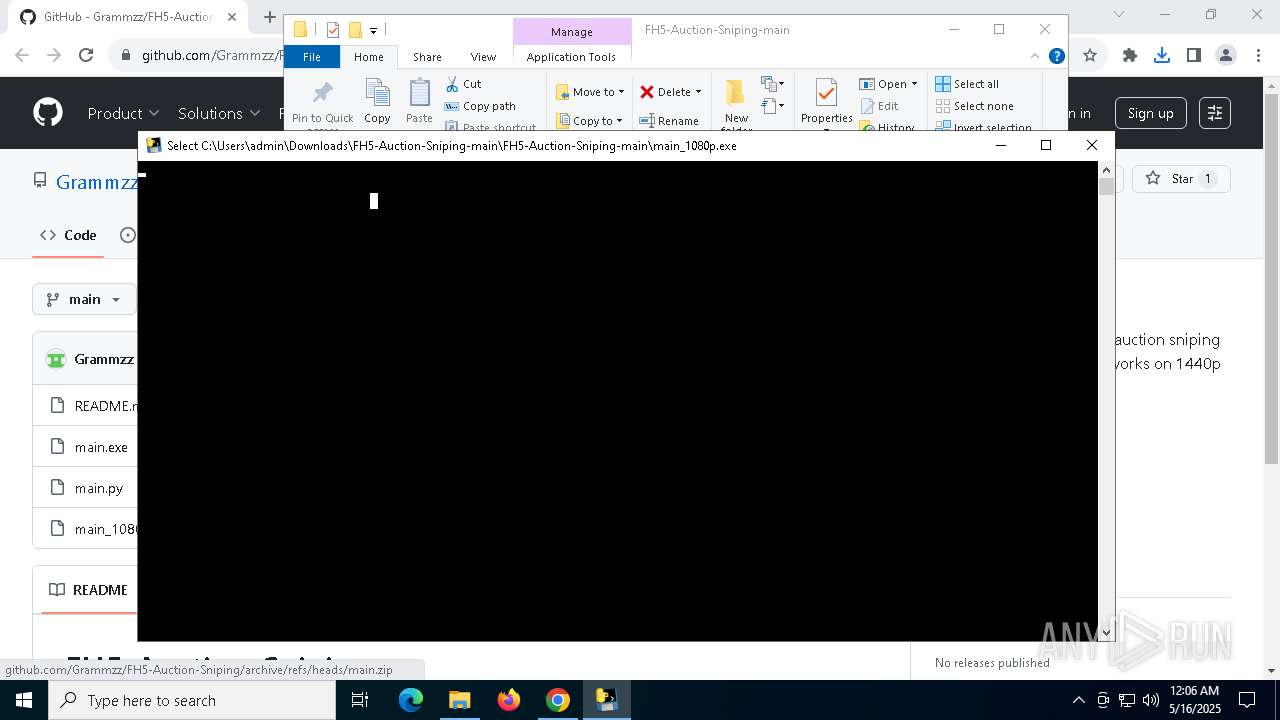Expand the Open dropdown in Explorer ribbon
The width and height of the screenshot is (1280, 720).
914,84
